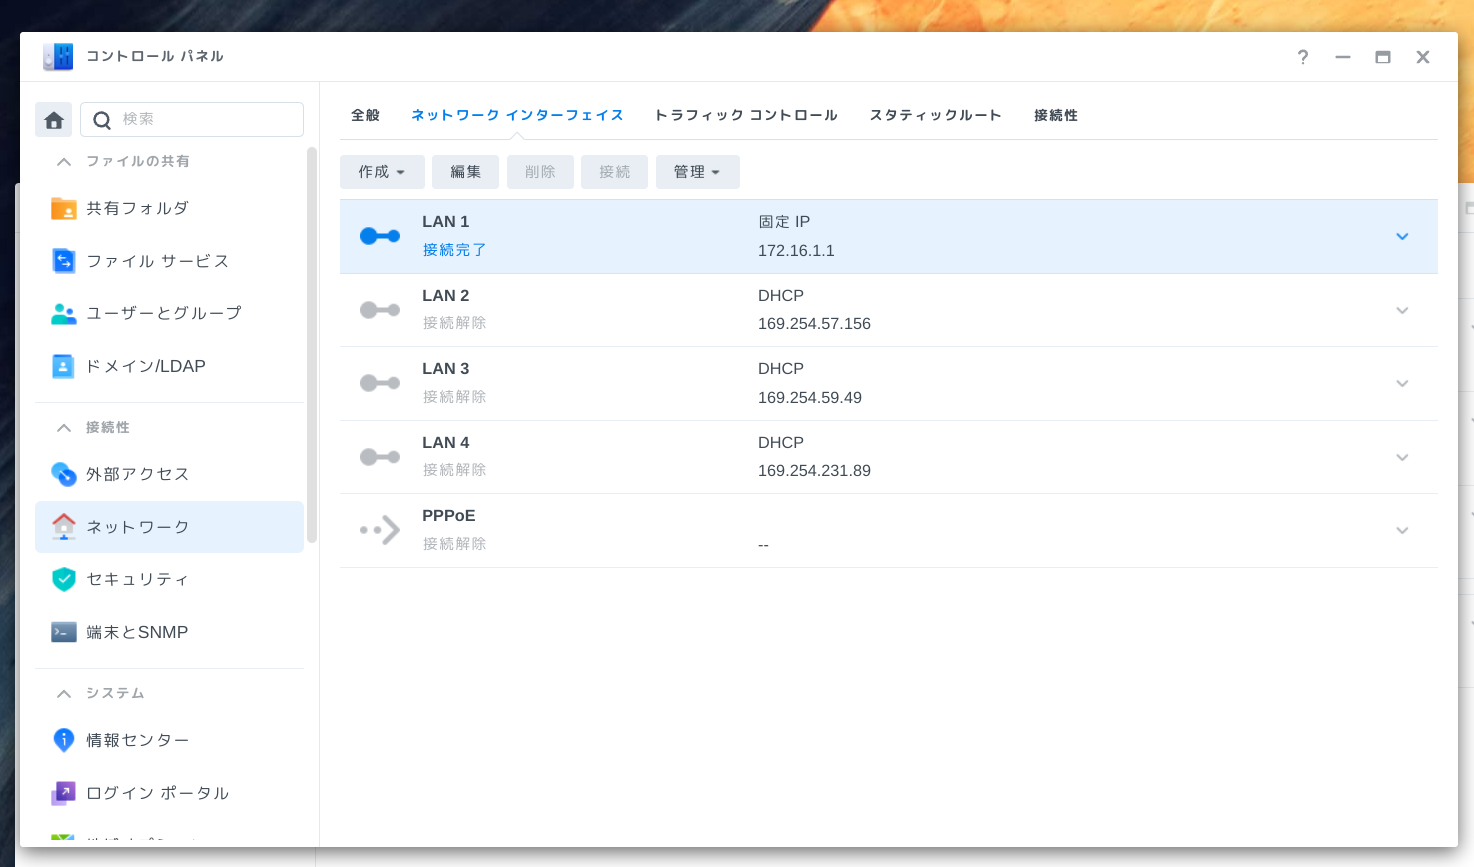Collapse the システム (System) section

pyautogui.click(x=64, y=694)
